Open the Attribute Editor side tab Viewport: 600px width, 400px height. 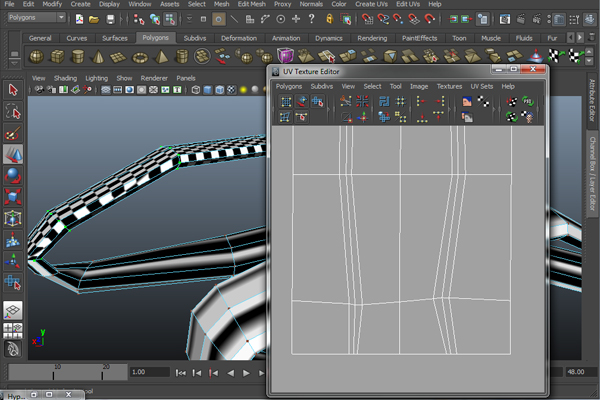click(x=592, y=100)
